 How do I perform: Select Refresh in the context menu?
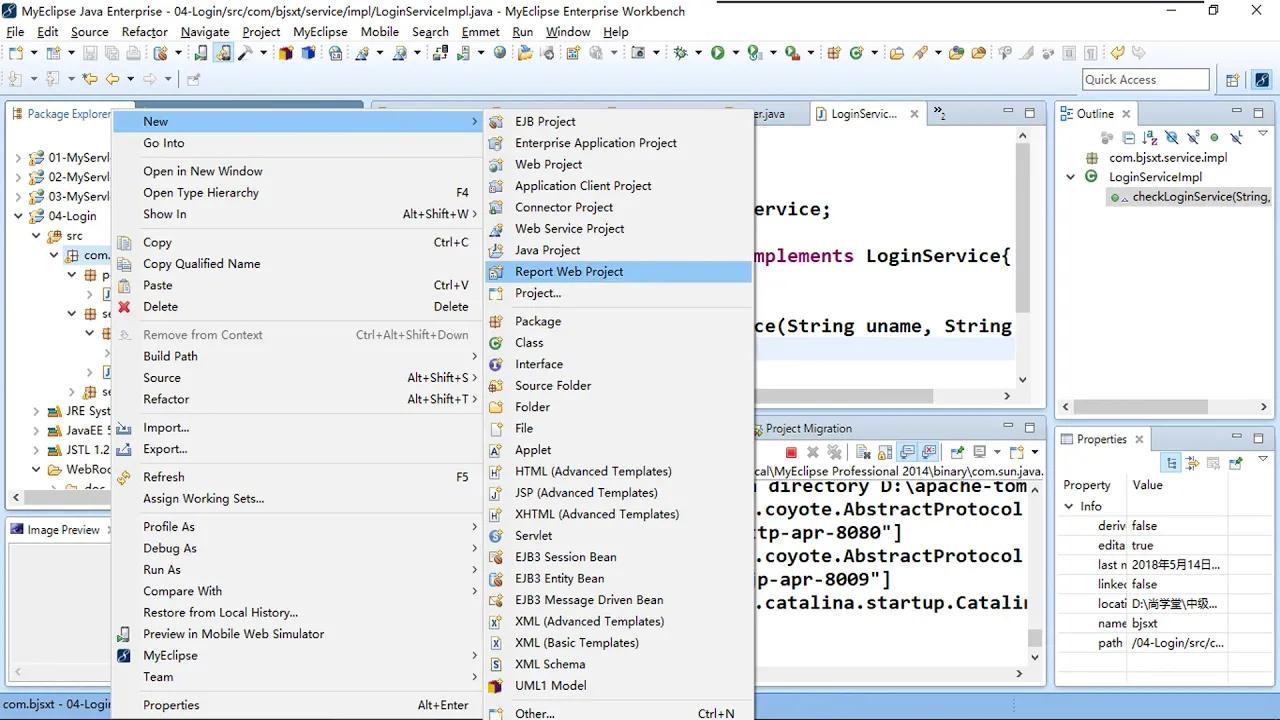coord(298,477)
